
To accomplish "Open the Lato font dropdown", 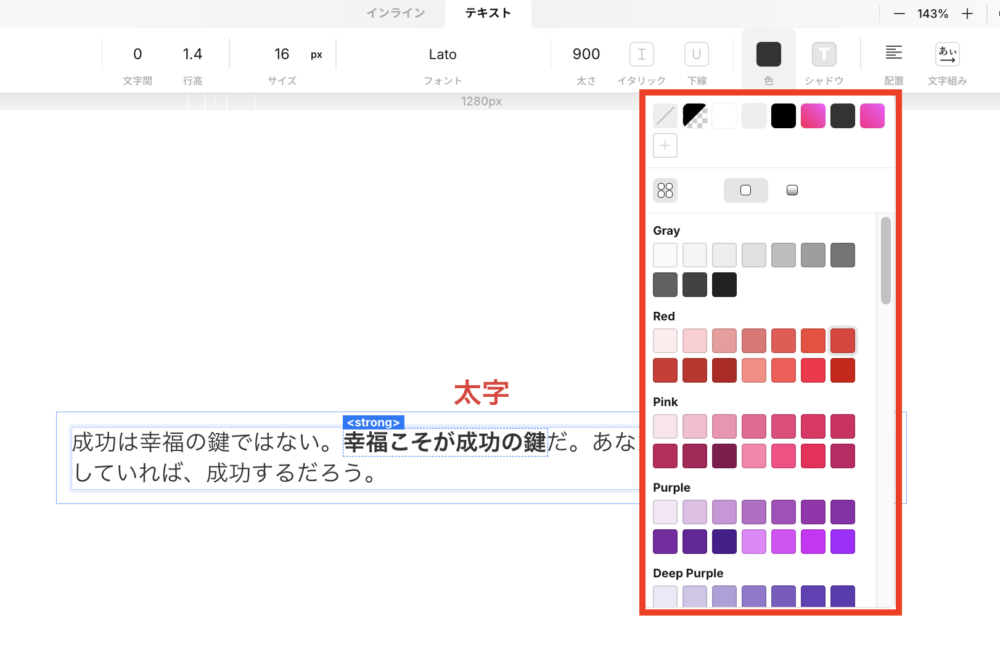I will click(443, 54).
